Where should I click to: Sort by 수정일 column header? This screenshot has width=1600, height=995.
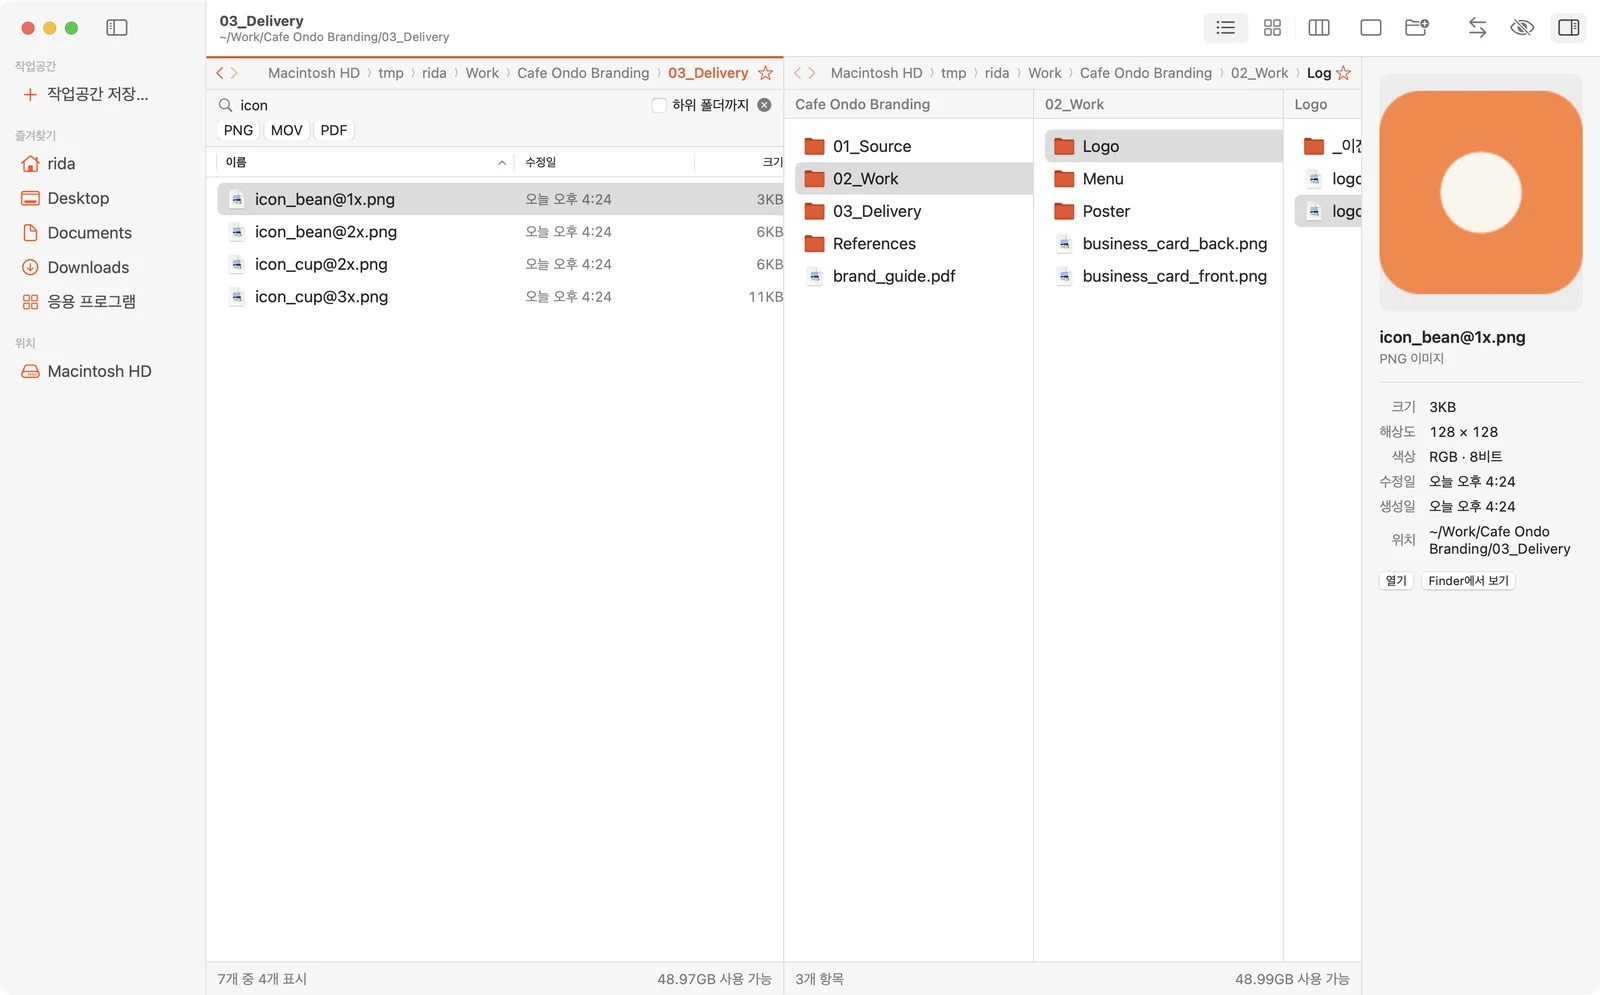pos(604,162)
